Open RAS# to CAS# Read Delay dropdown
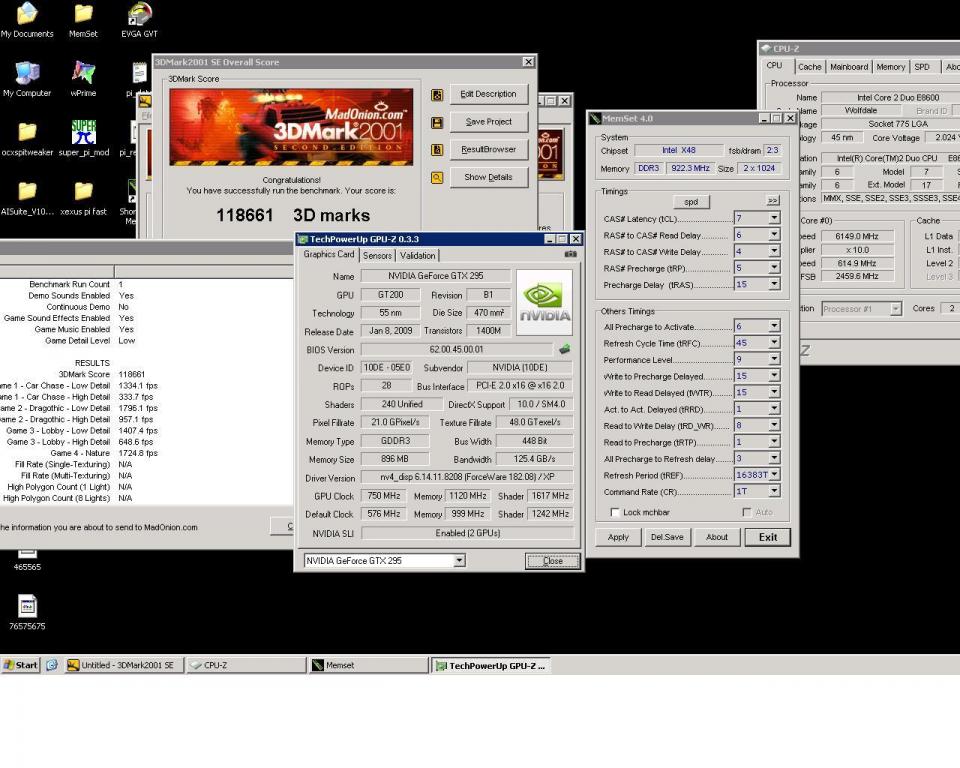 (774, 235)
